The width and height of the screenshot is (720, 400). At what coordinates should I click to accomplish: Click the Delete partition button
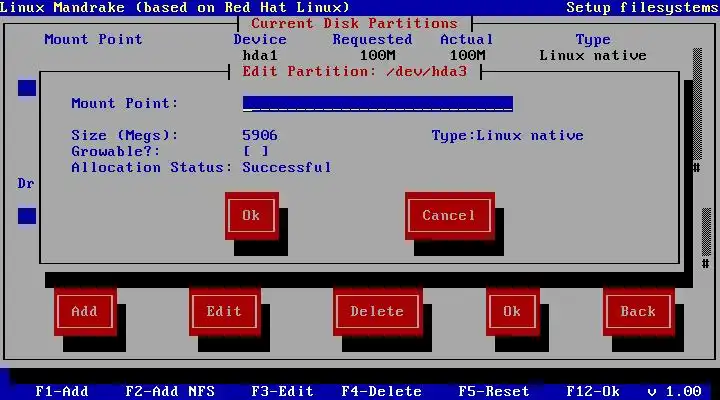(377, 311)
